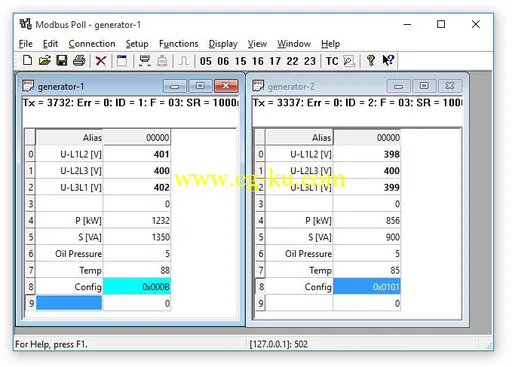
Task: Select function 16 toolbar button
Action: [258, 61]
